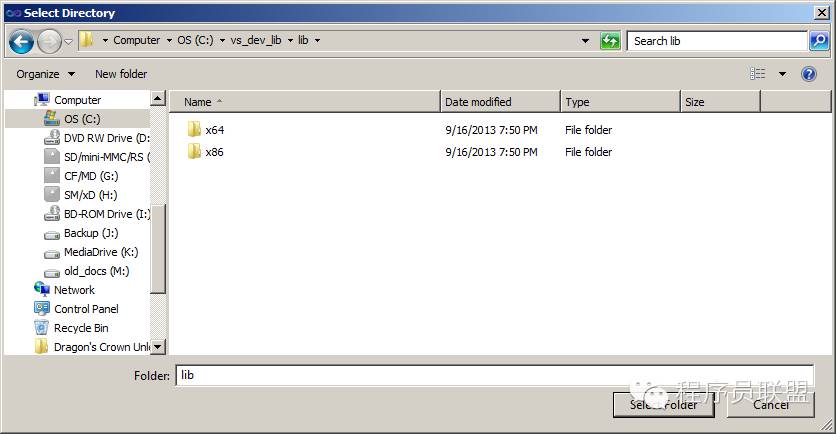Image resolution: width=836 pixels, height=434 pixels.
Task: Select SD/mini-MMC/RS drive in tree
Action: [x=107, y=157]
